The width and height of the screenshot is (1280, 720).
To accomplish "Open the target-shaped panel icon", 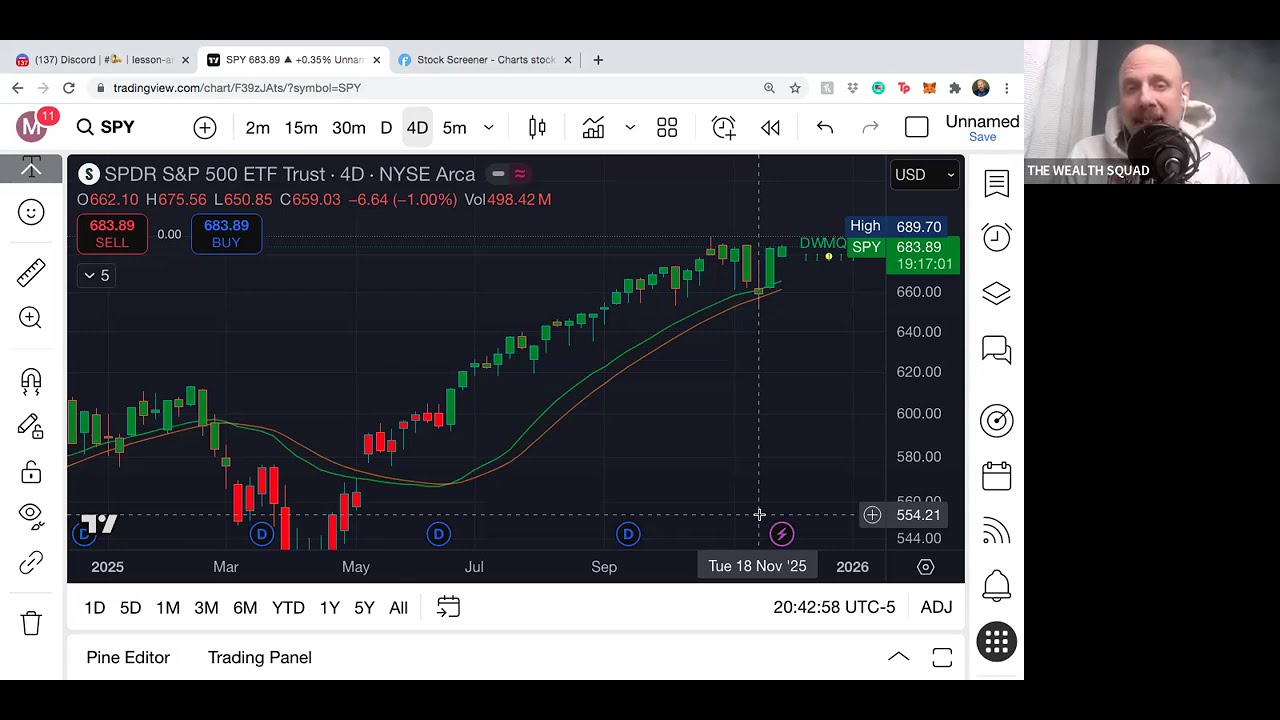I will click(996, 420).
